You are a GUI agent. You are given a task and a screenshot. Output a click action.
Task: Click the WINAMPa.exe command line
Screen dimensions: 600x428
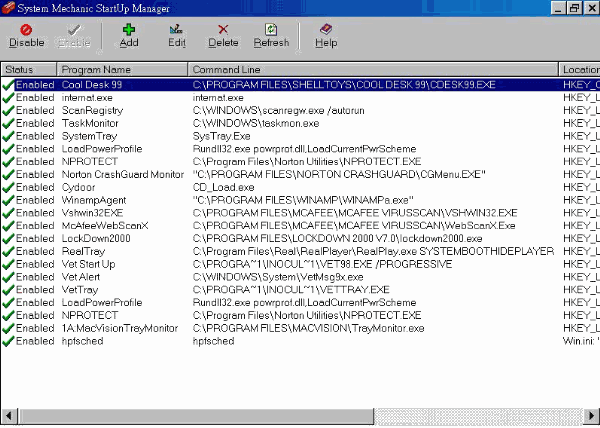point(303,200)
